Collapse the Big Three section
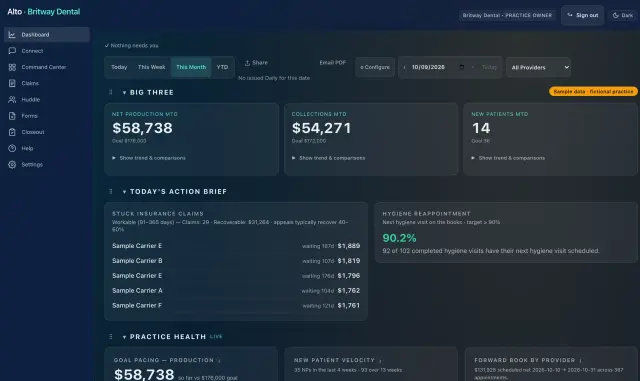This screenshot has width=640, height=381. [124, 93]
